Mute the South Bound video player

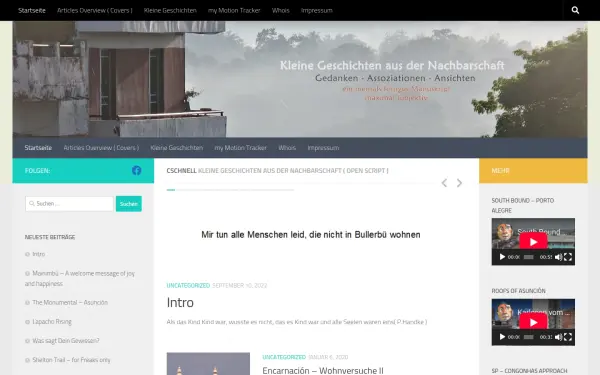point(558,257)
